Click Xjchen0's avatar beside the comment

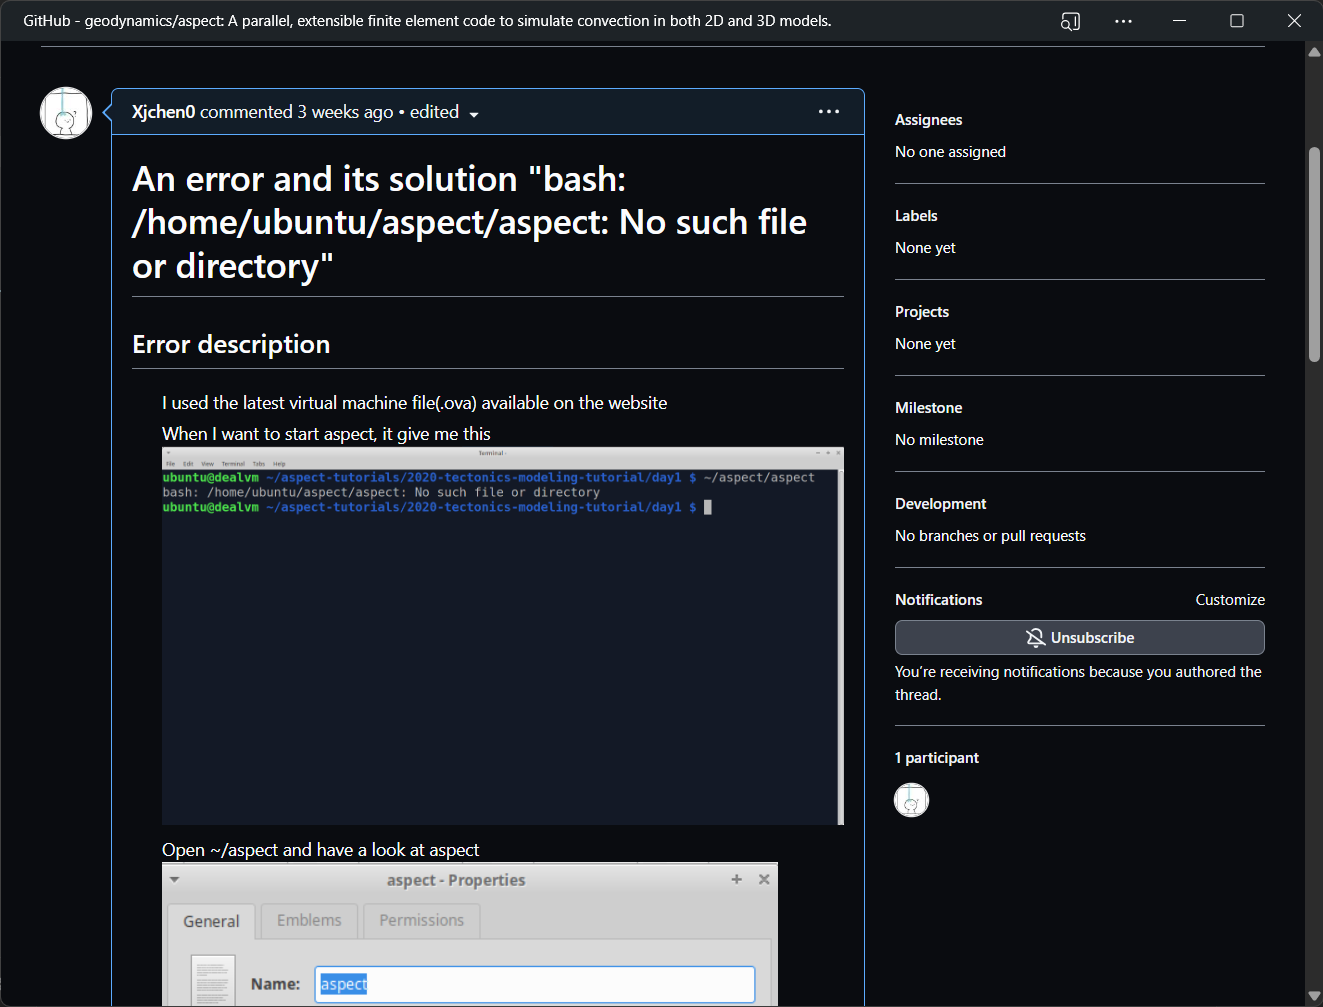(66, 113)
